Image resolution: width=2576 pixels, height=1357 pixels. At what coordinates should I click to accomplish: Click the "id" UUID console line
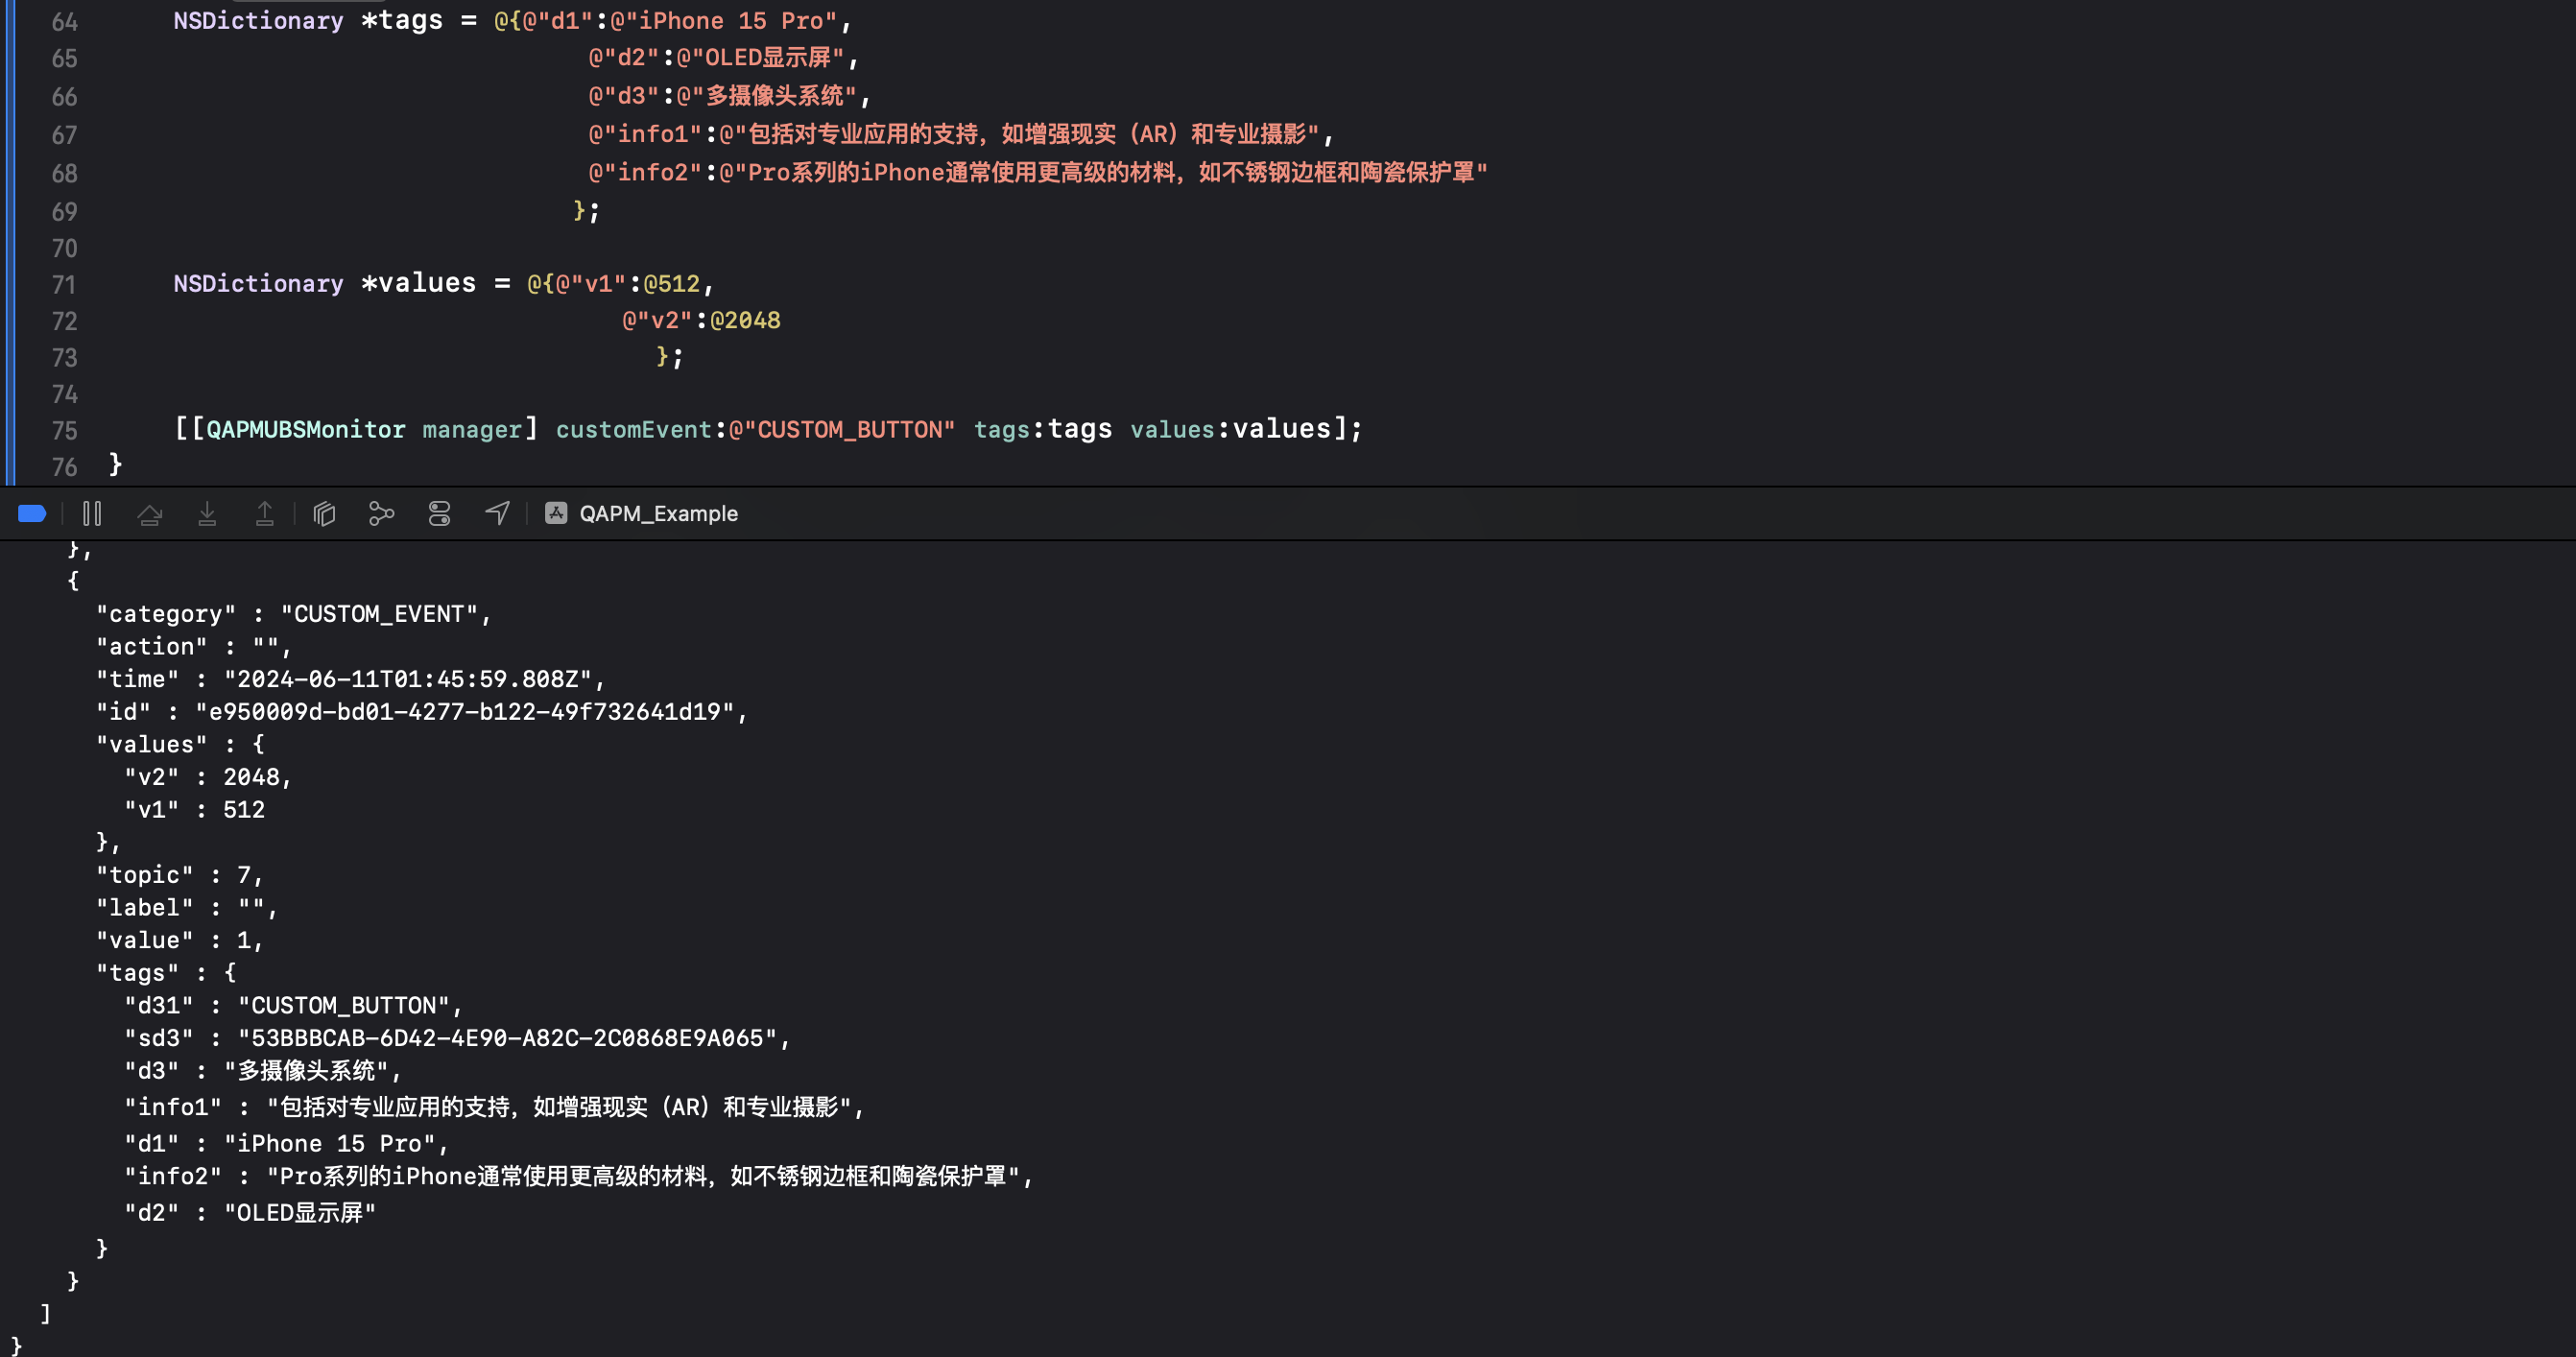pyautogui.click(x=422, y=712)
